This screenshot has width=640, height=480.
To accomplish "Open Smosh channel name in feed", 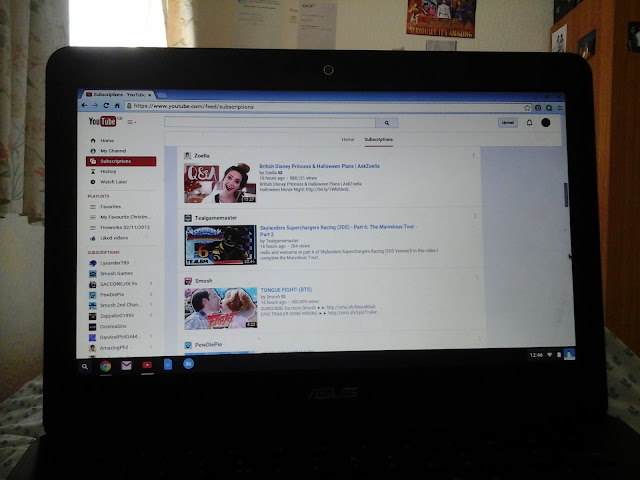I will pyautogui.click(x=203, y=281).
